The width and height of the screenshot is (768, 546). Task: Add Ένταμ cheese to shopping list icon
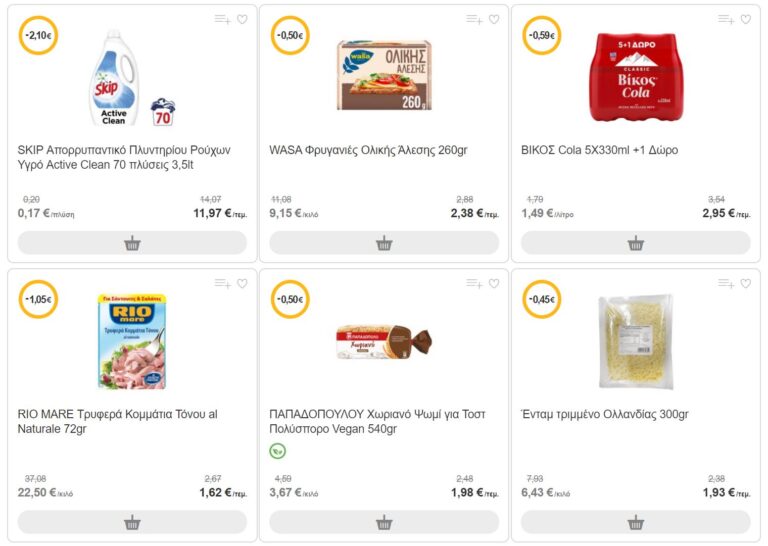[726, 284]
